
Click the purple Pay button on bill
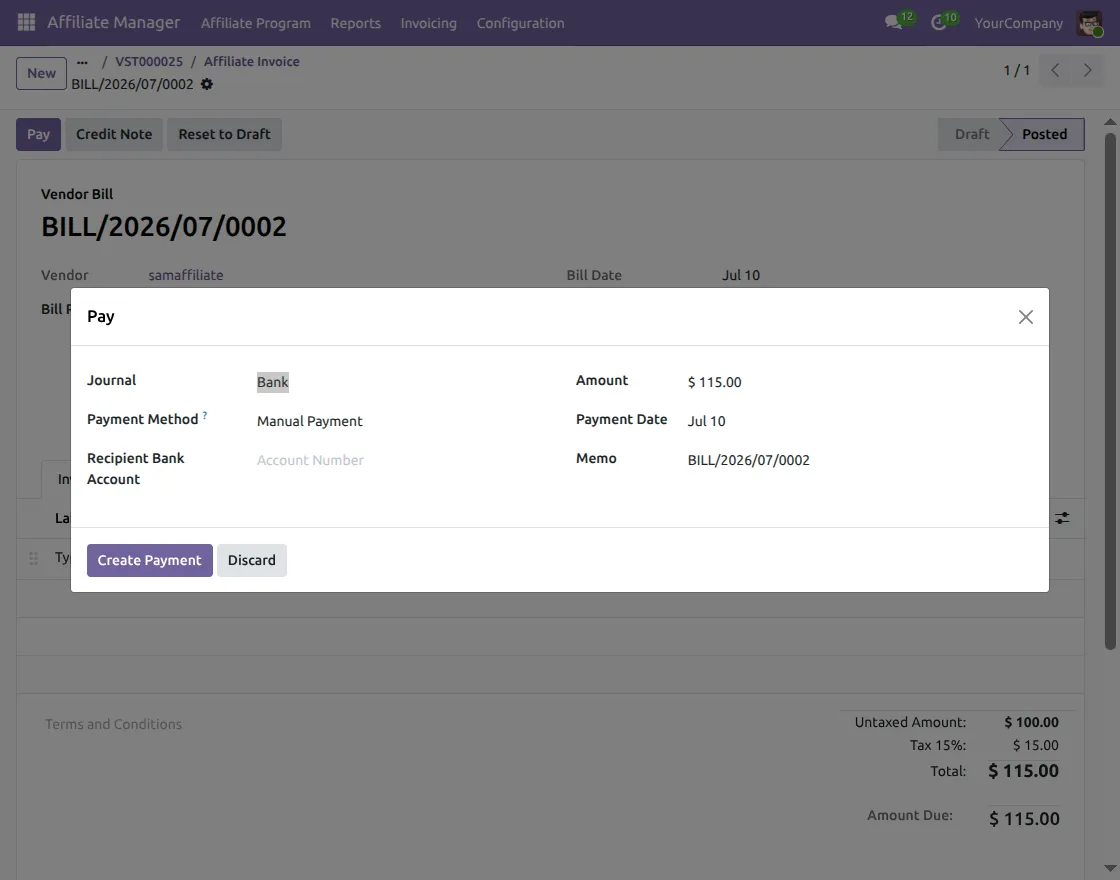[39, 134]
